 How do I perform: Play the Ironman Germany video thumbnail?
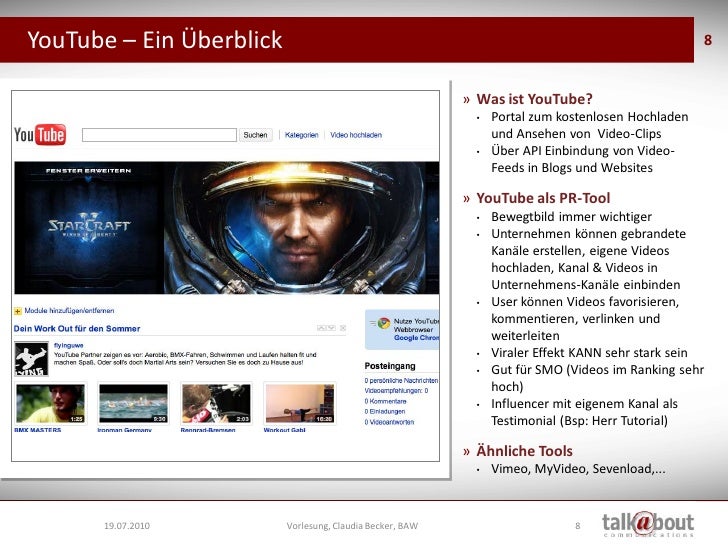coord(133,403)
